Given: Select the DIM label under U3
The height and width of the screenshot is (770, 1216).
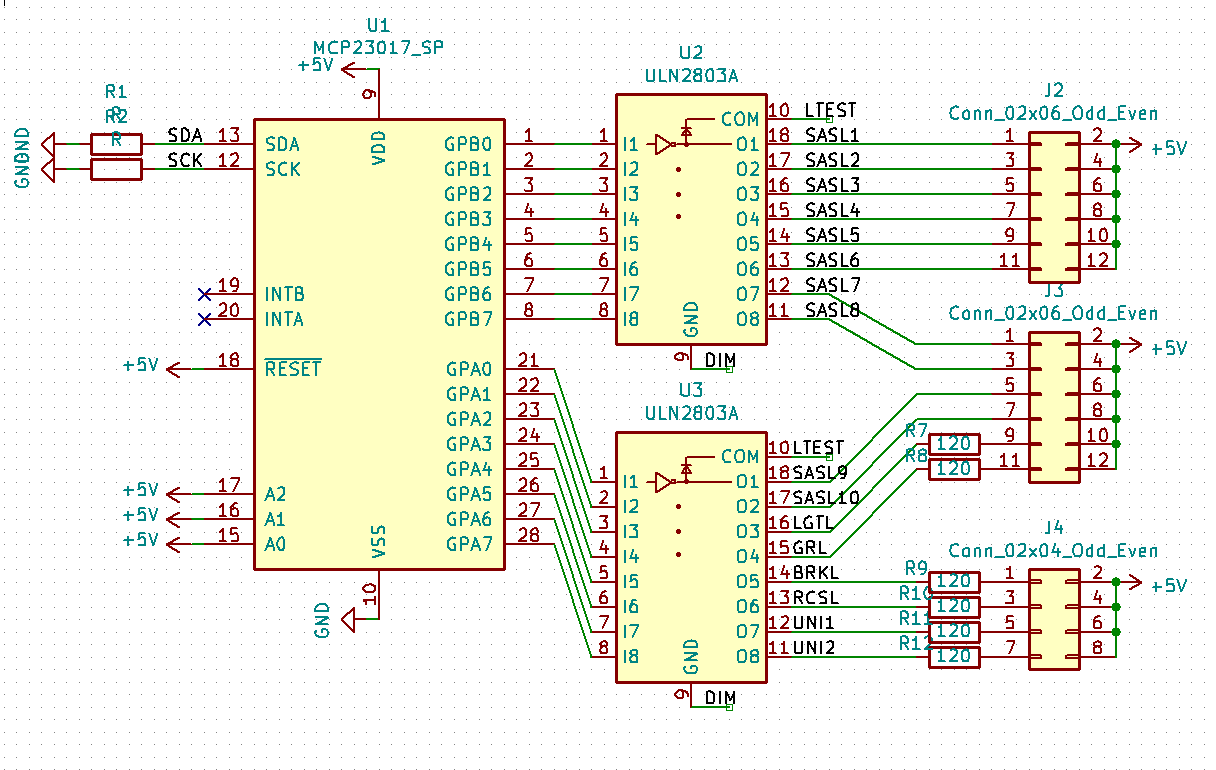Looking at the screenshot, I should point(720,697).
